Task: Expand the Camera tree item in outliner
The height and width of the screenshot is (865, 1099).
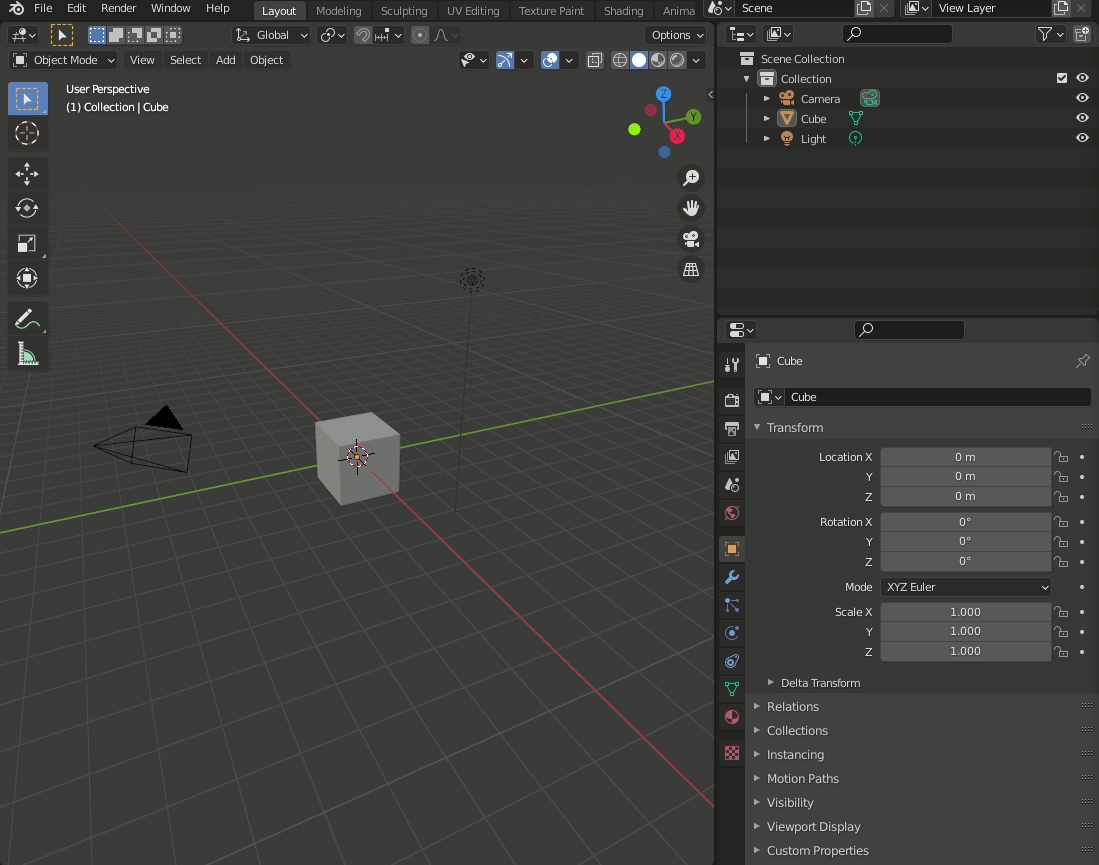Action: [x=767, y=99]
